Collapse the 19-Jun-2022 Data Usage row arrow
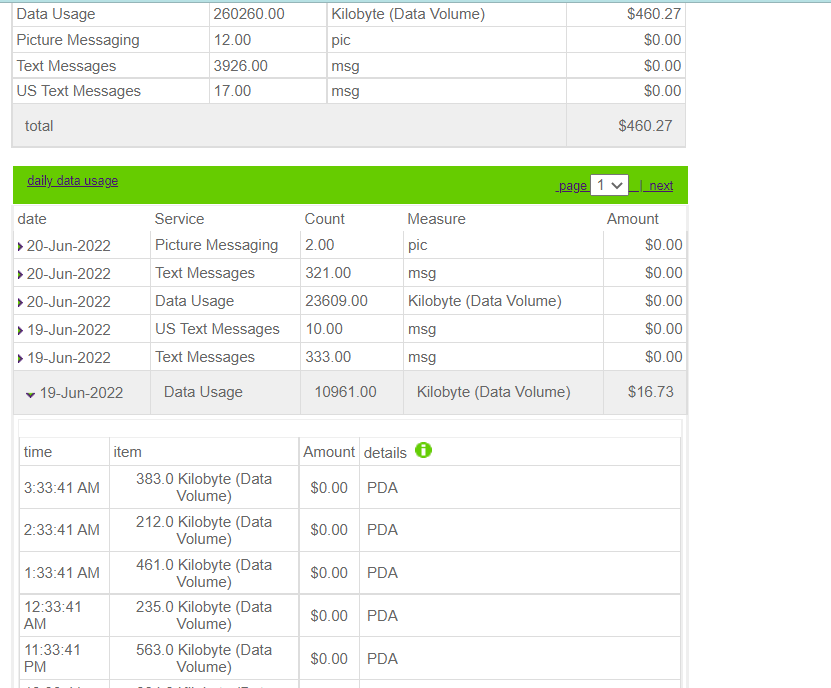 point(30,394)
